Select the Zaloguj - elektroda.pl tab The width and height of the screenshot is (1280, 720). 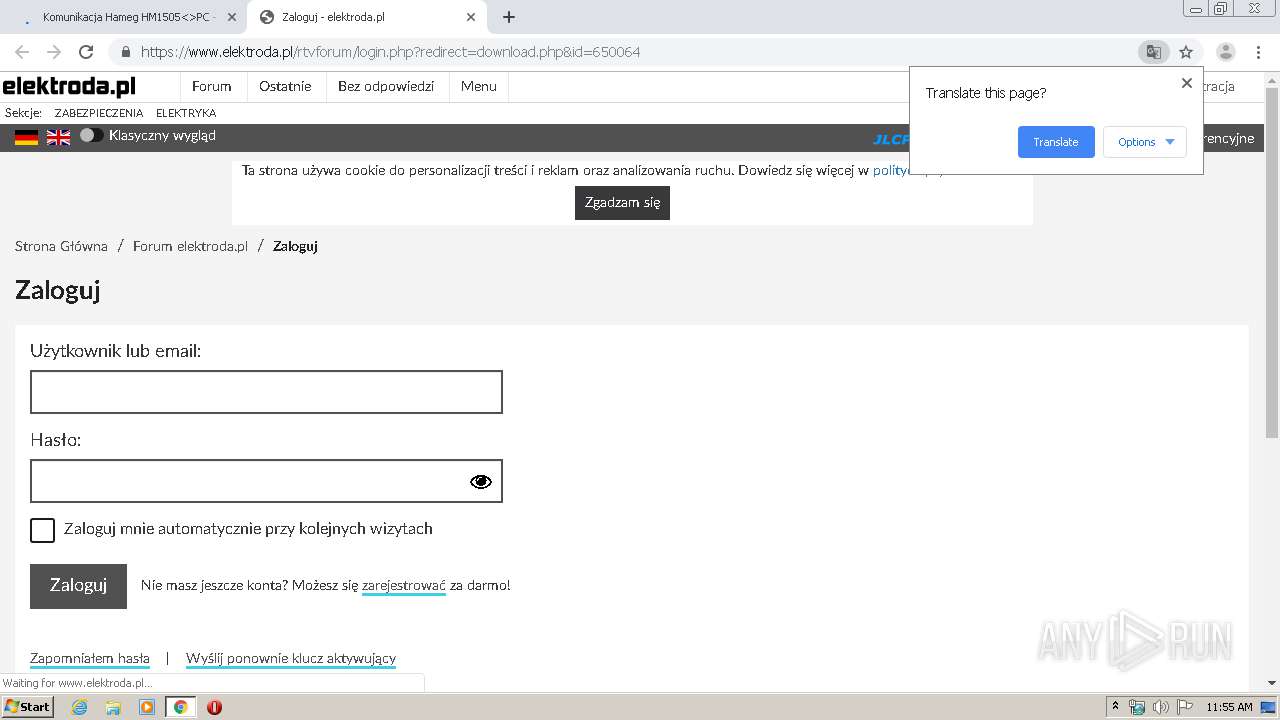(x=366, y=17)
